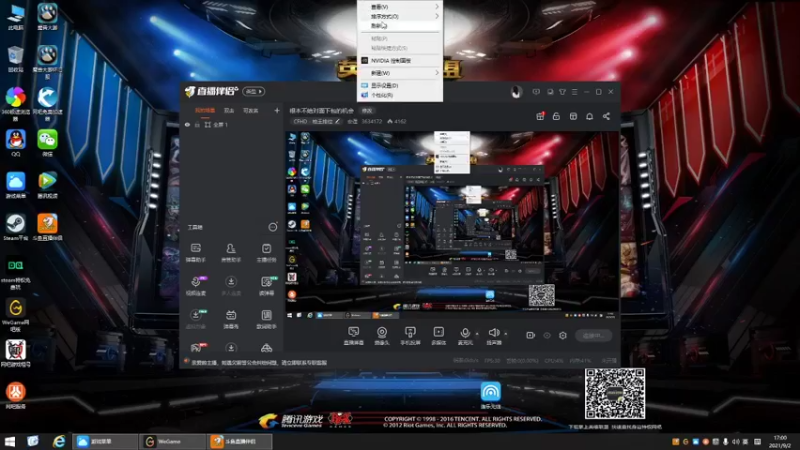Open Internet Explorer on taskbar
Screen dimensions: 800x450
(x=59, y=441)
